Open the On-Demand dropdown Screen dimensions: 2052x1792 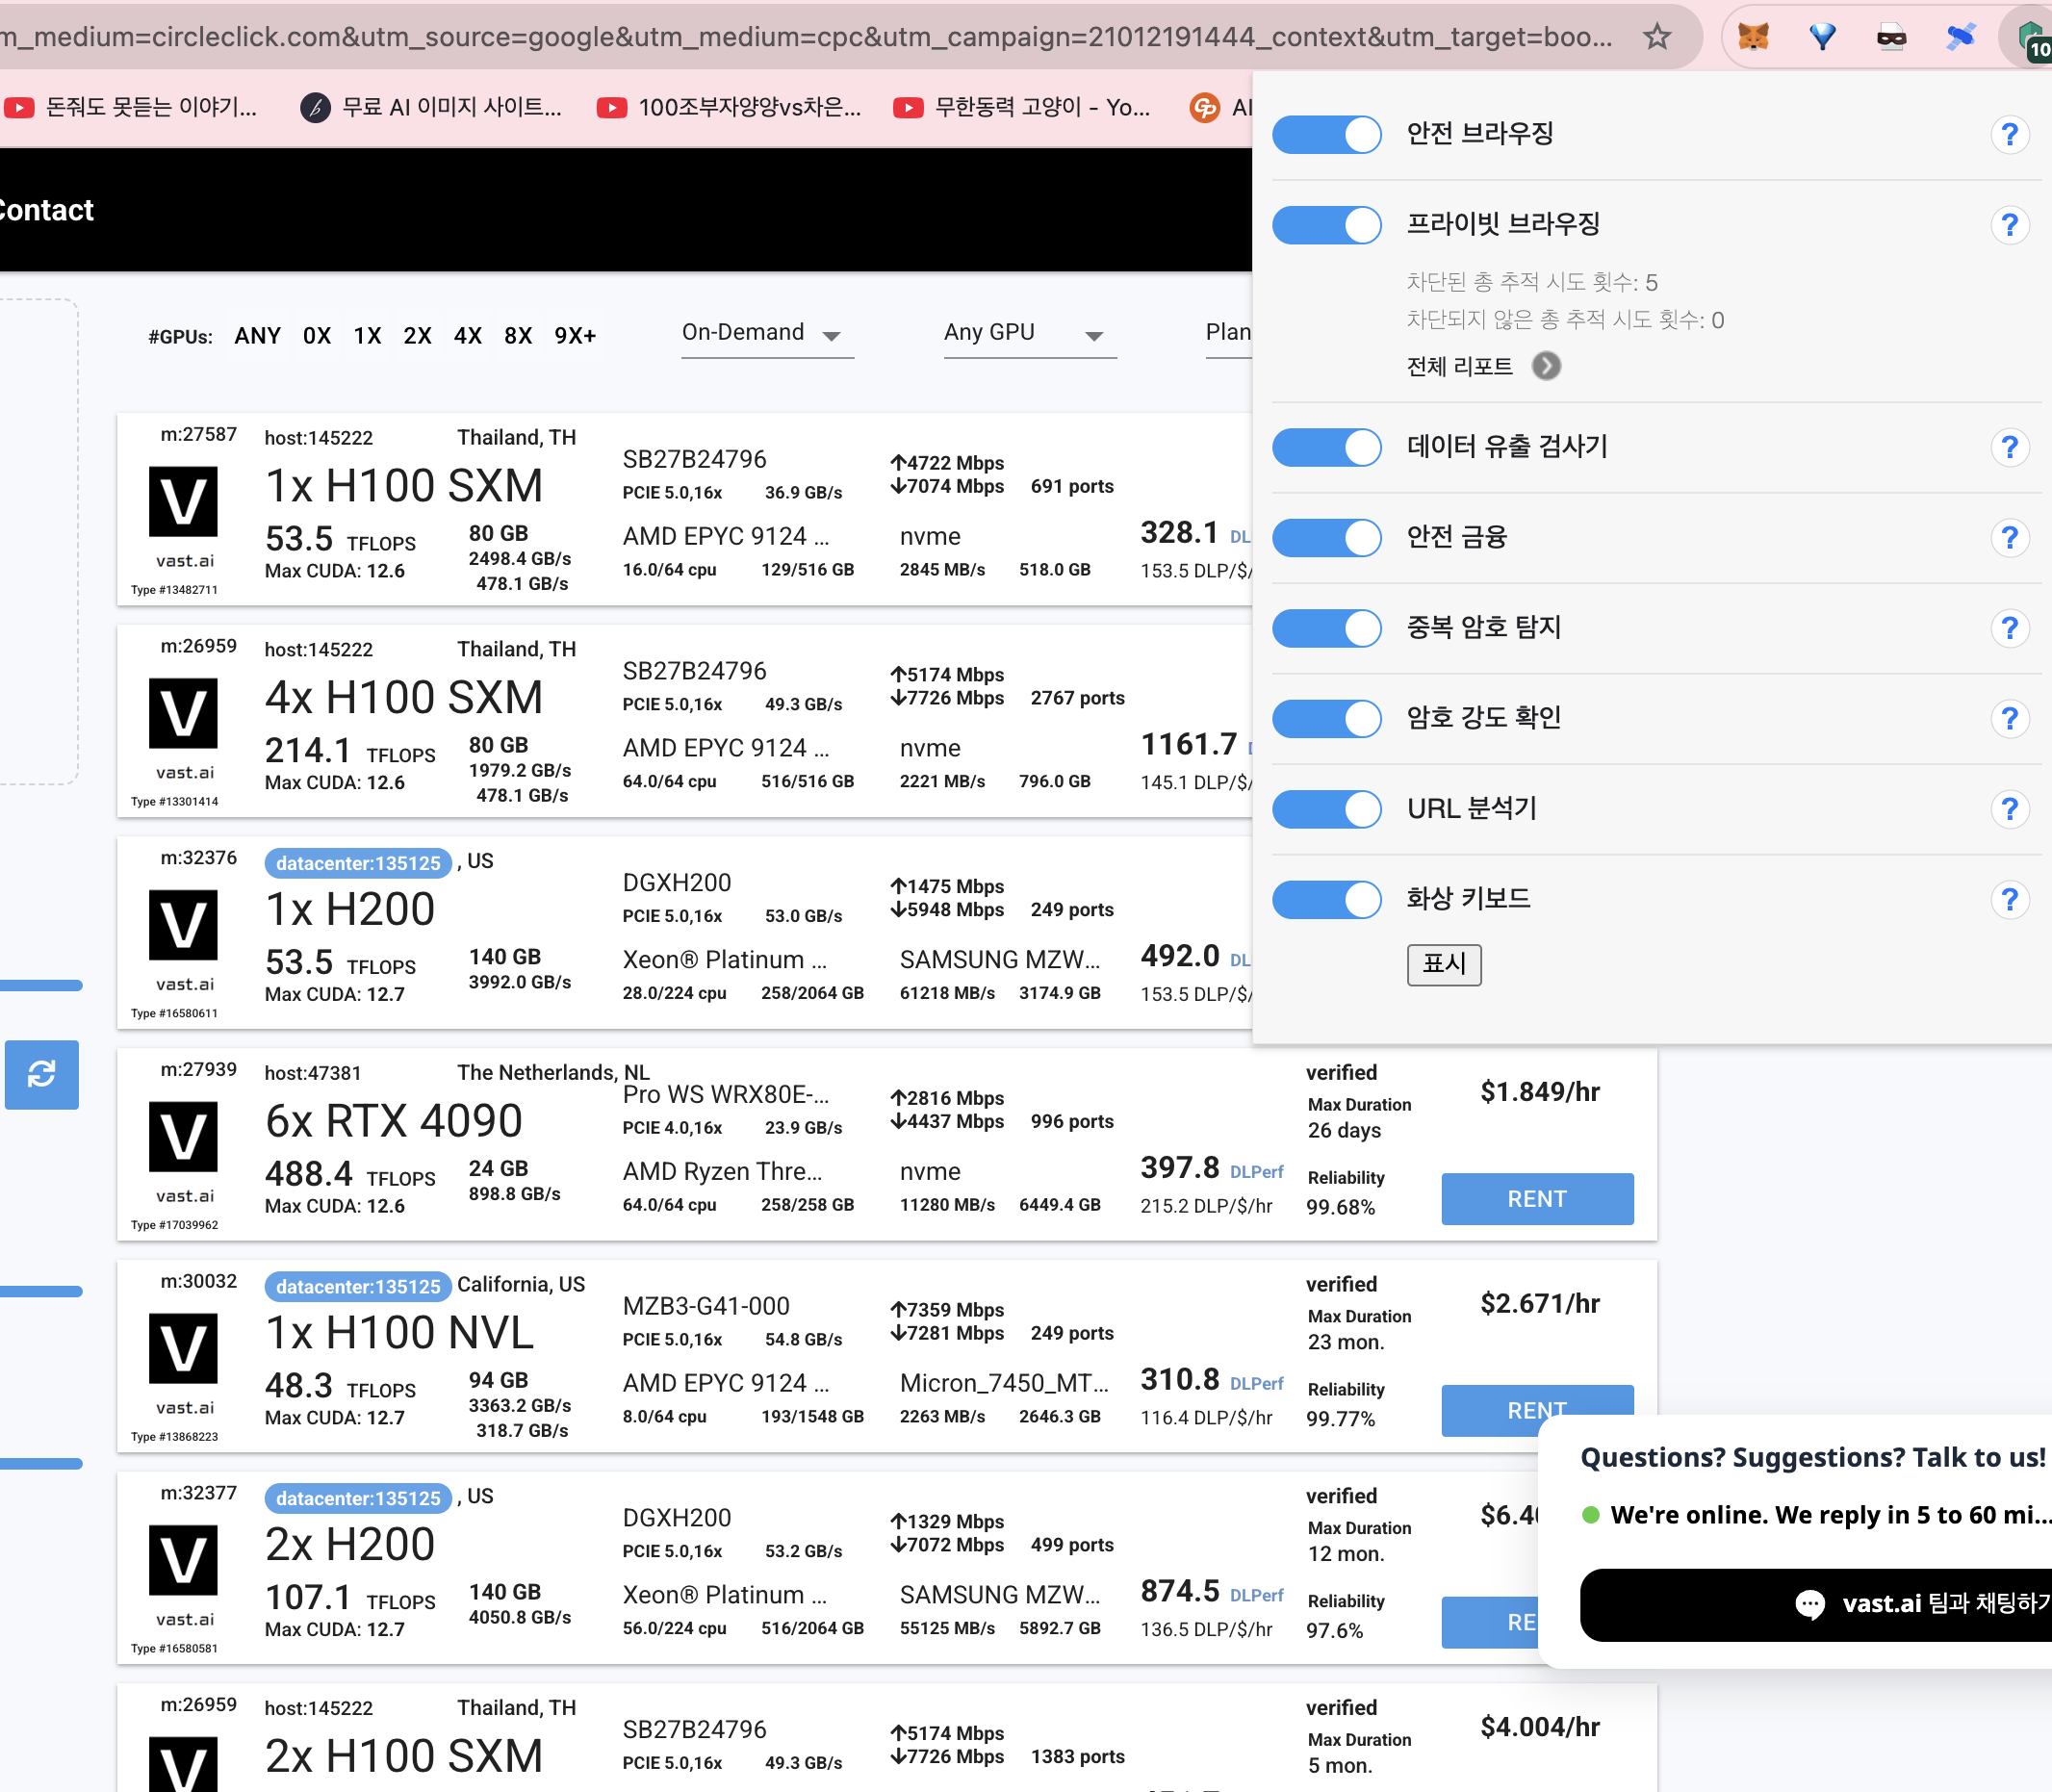pyautogui.click(x=766, y=333)
